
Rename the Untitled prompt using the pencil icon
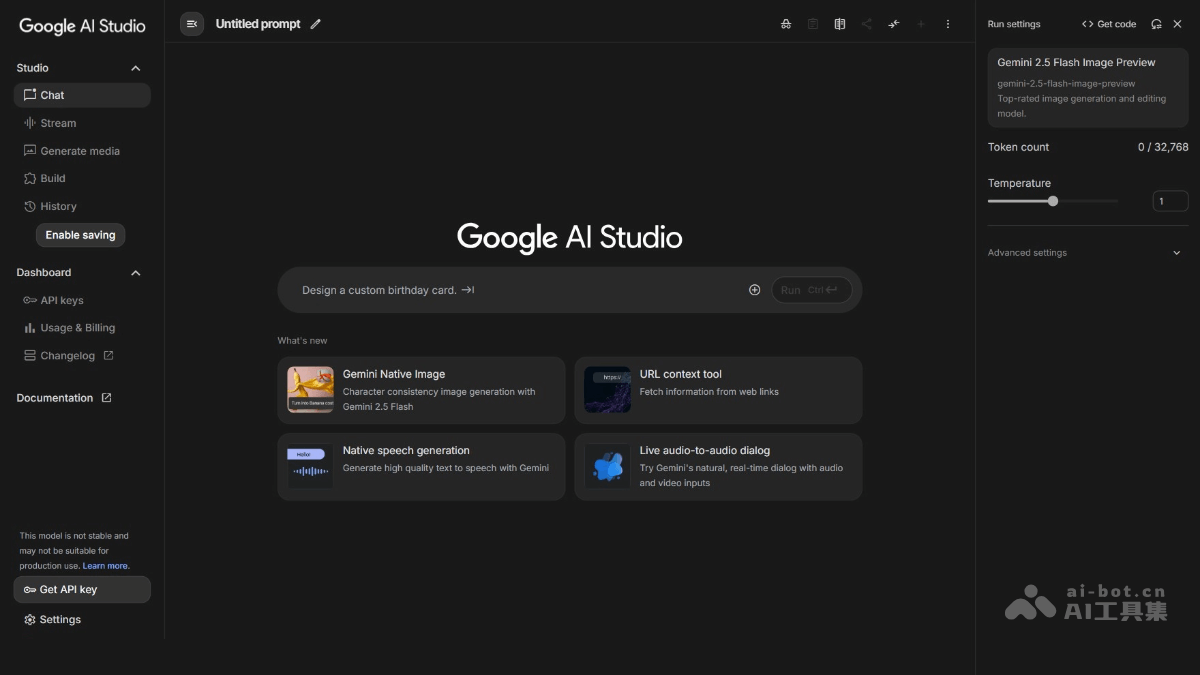coord(316,23)
